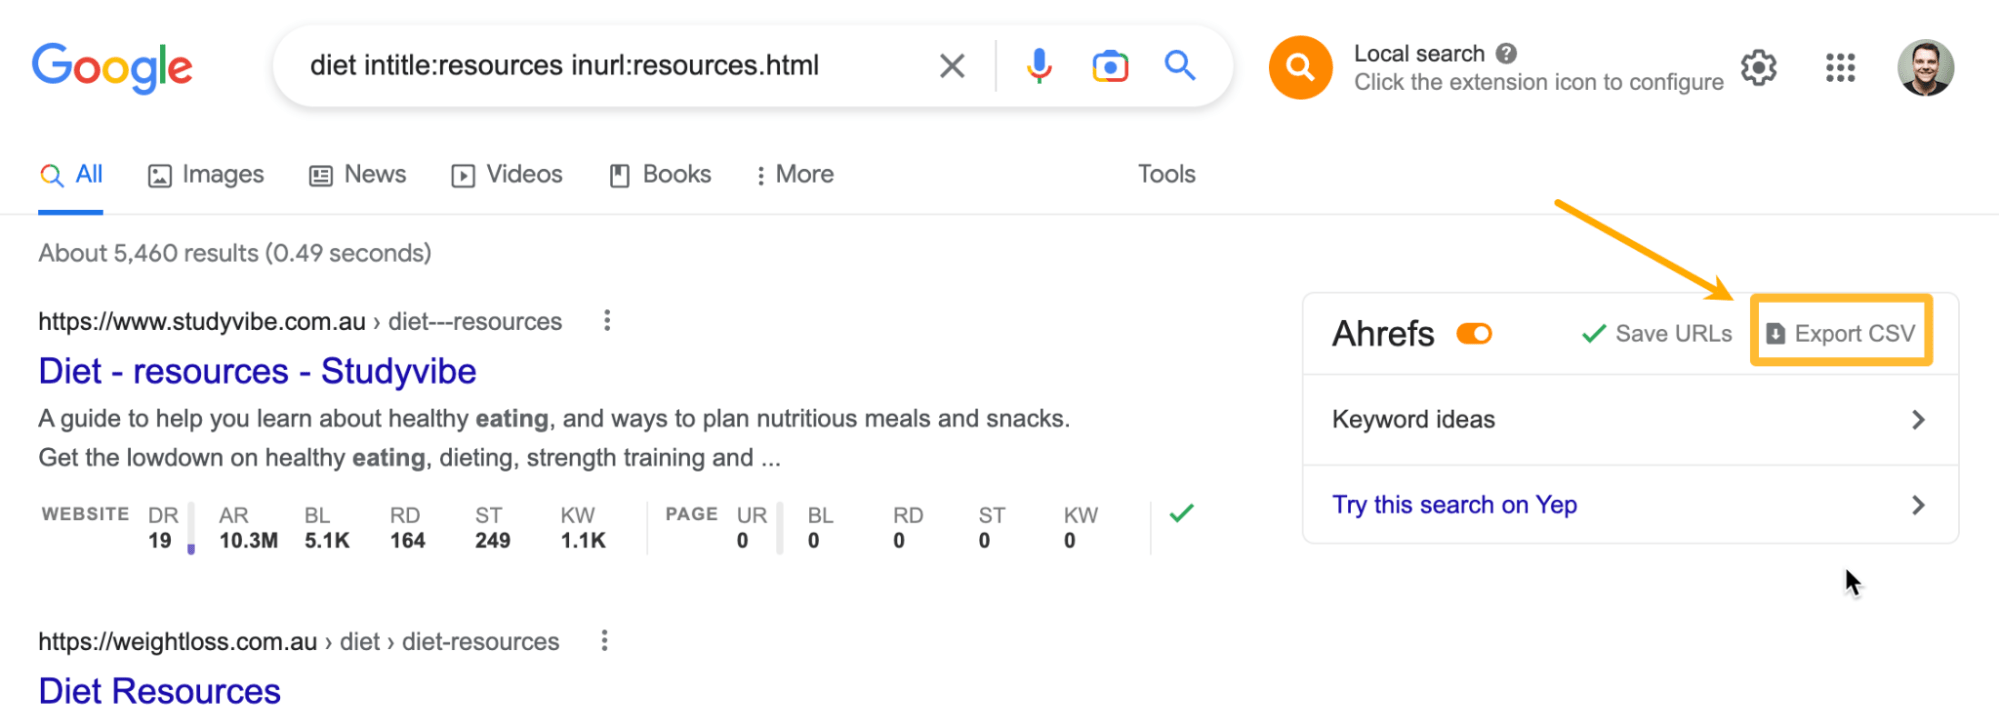Open the Google apps grid
Image resolution: width=1999 pixels, height=723 pixels.
click(1840, 67)
